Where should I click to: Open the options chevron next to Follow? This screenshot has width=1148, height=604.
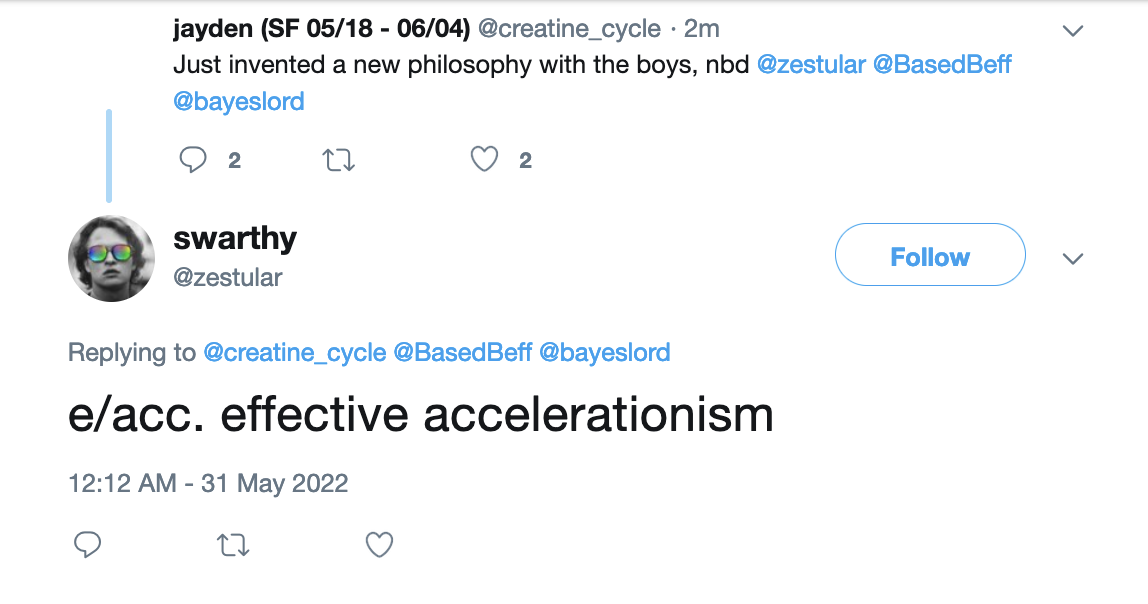click(x=1073, y=258)
